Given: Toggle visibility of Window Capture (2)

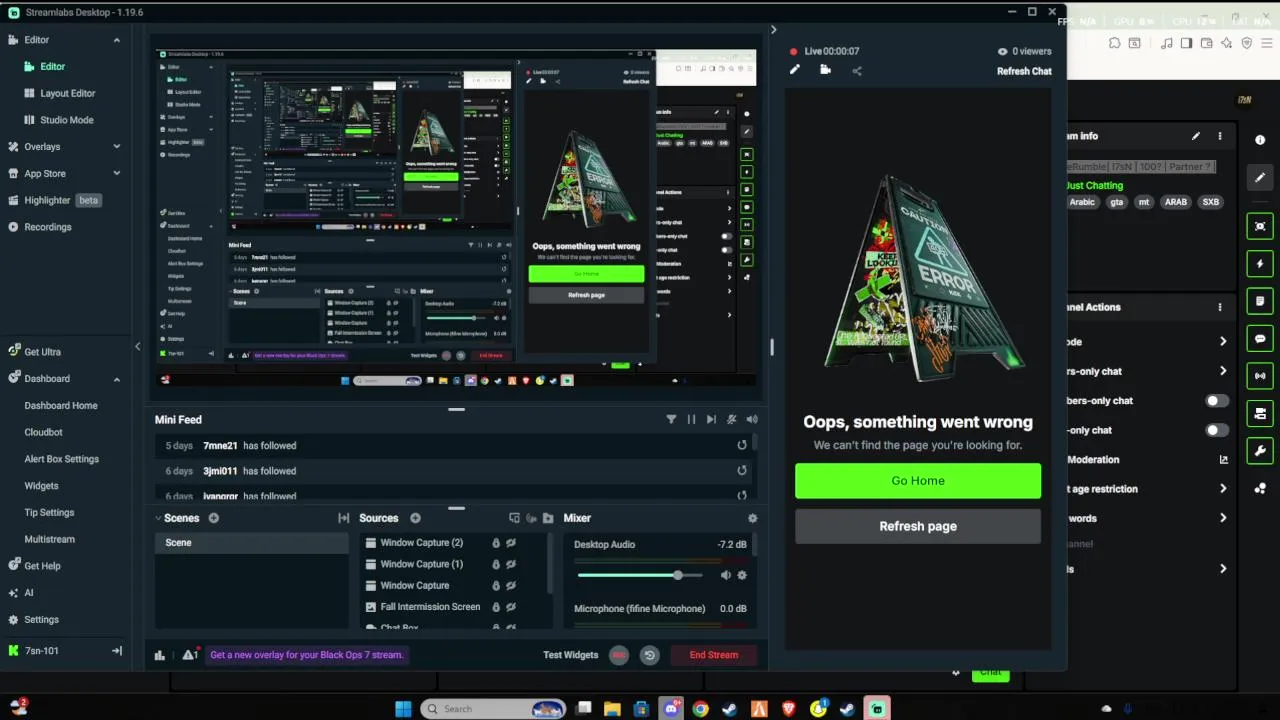Looking at the screenshot, I should click(x=511, y=543).
